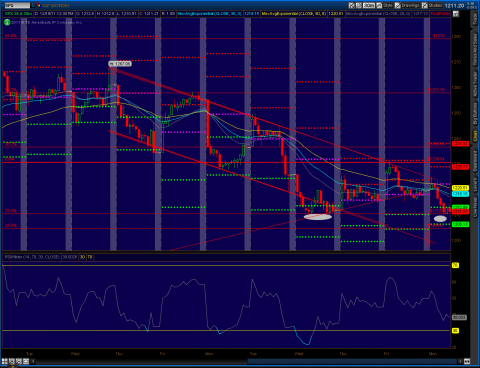Open the Dashboard sidebar tab
The width and height of the screenshot is (480, 368).
[x=475, y=161]
